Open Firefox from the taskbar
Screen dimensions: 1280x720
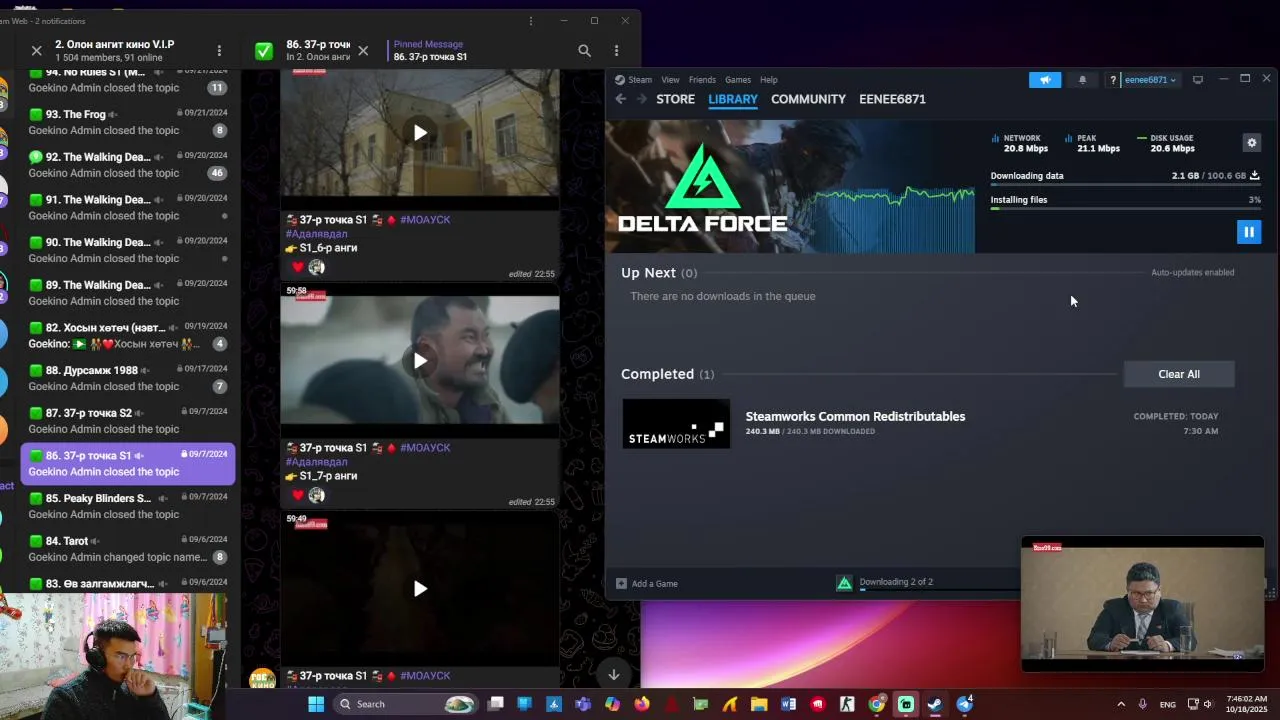pos(641,704)
